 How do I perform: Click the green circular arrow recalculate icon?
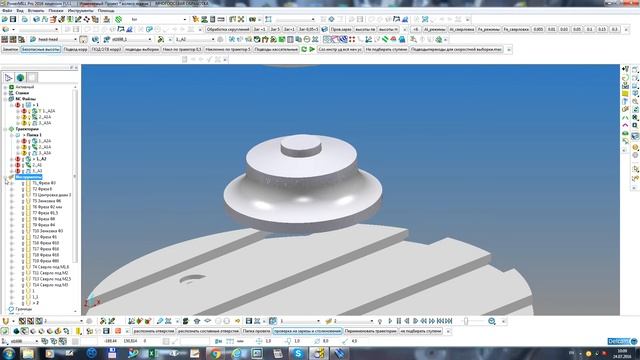tap(304, 49)
